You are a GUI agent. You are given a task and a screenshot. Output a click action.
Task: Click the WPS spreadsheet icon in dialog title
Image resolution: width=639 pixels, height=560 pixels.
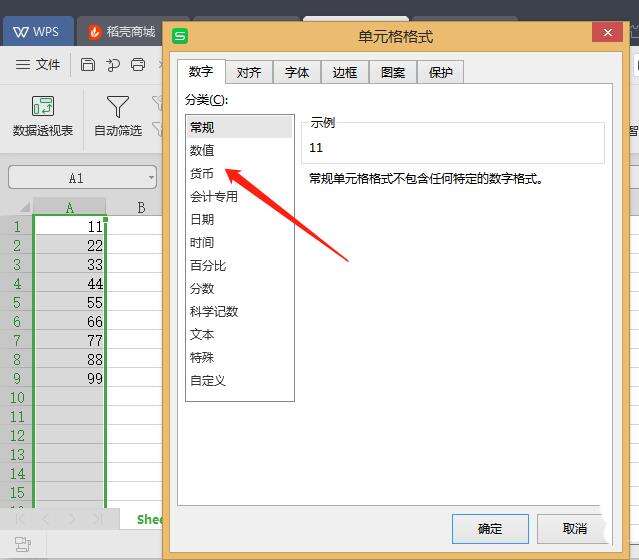click(180, 36)
